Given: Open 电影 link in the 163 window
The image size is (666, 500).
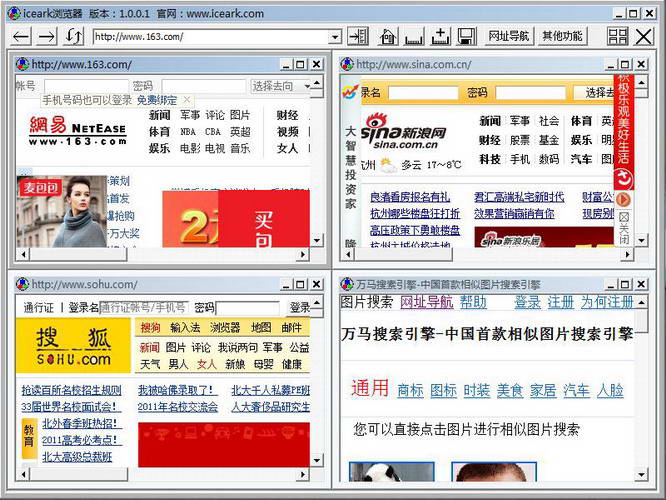Looking at the screenshot, I should click(x=190, y=149).
